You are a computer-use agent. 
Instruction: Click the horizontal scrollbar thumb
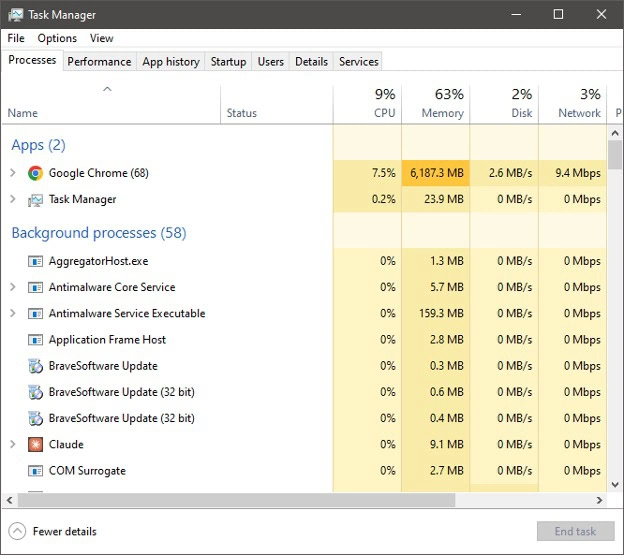coord(236,500)
